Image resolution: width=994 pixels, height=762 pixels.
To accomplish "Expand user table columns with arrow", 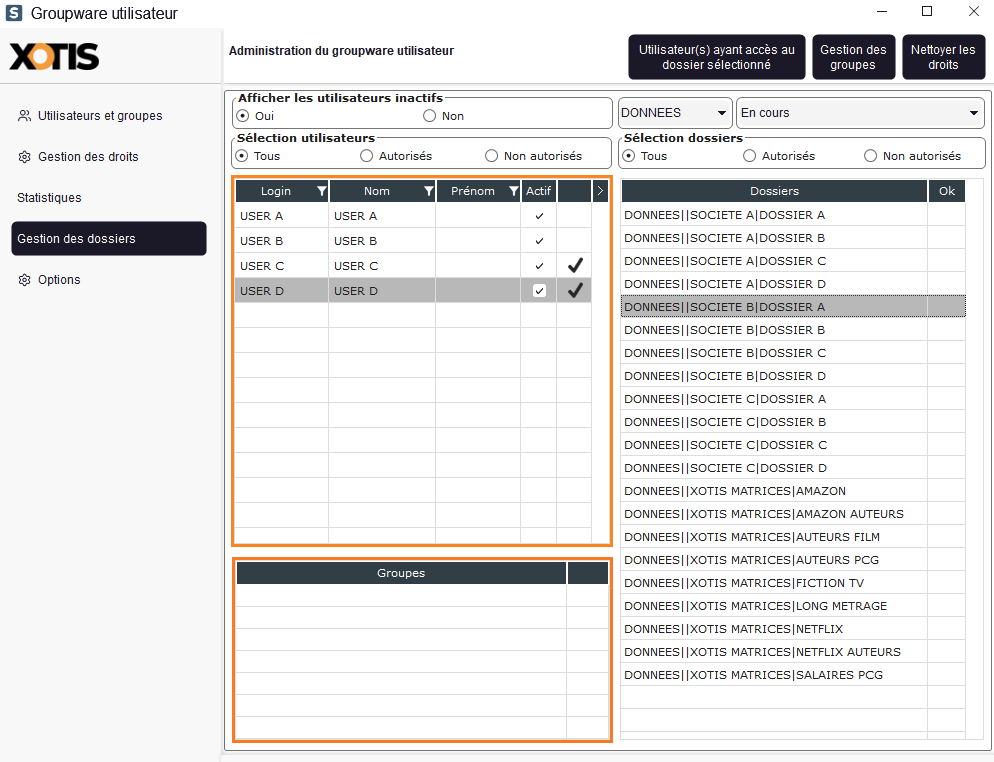I will click(600, 191).
